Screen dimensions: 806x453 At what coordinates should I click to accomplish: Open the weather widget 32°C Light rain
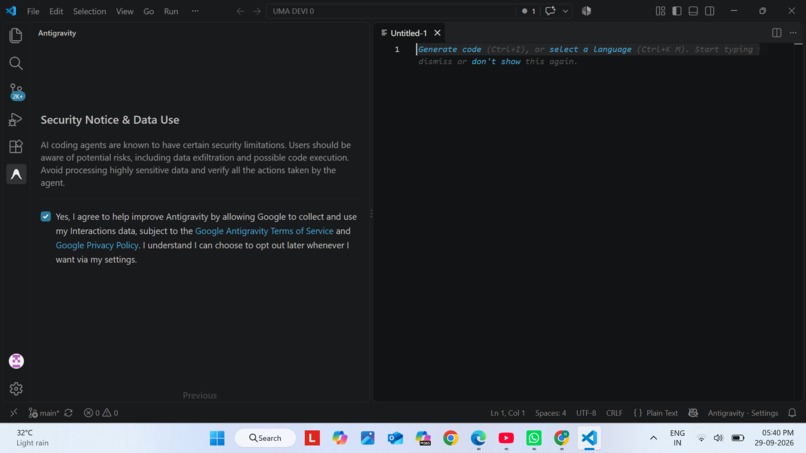pyautogui.click(x=32, y=438)
